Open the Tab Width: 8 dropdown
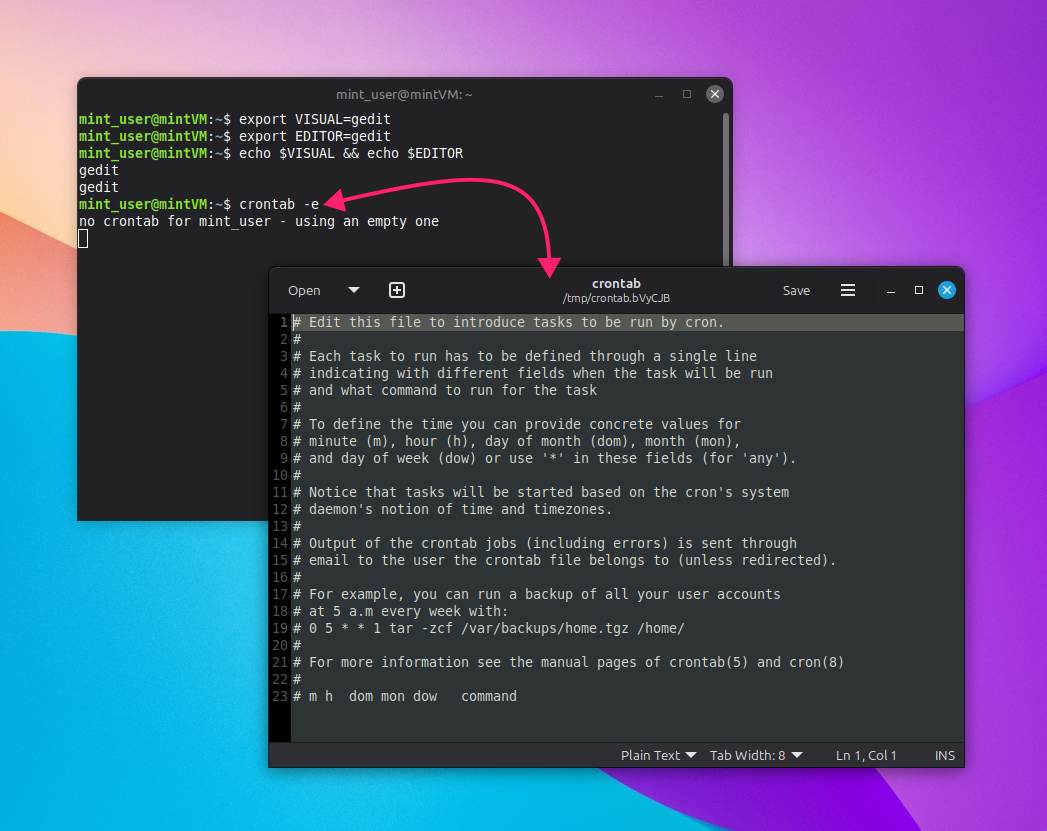The width and height of the screenshot is (1047, 831). (x=755, y=755)
